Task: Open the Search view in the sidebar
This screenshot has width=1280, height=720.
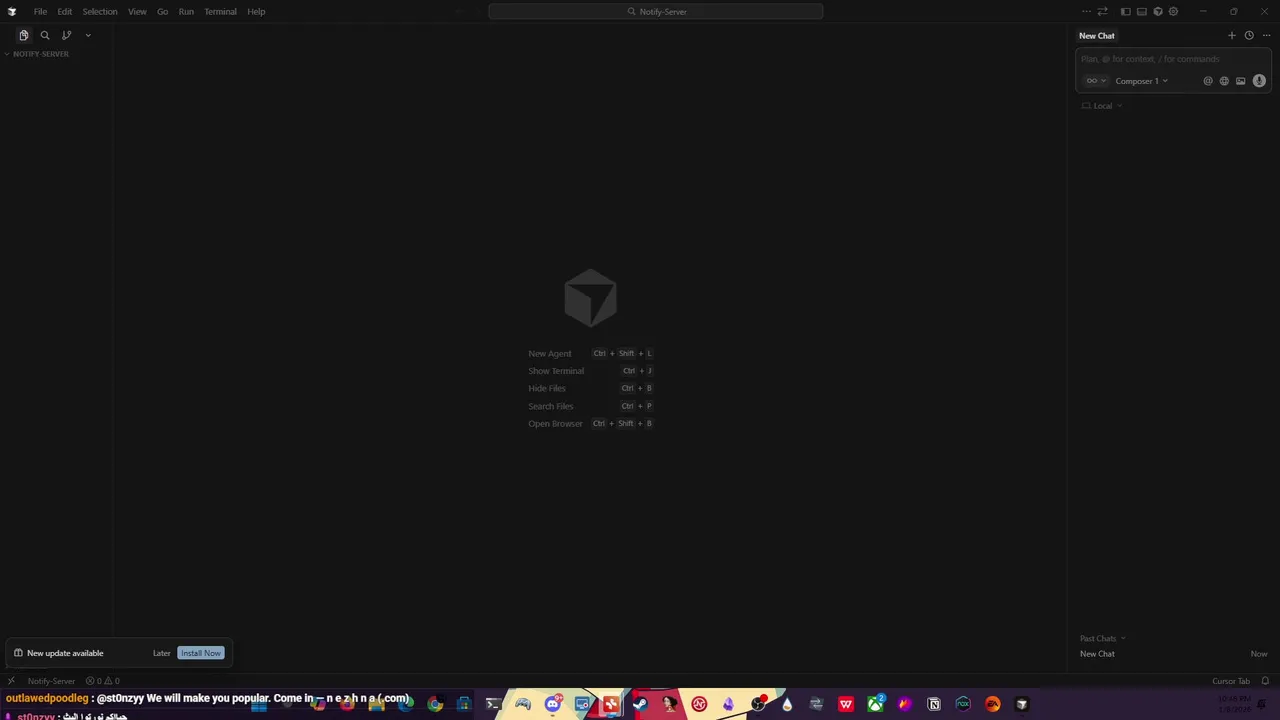Action: [x=45, y=35]
